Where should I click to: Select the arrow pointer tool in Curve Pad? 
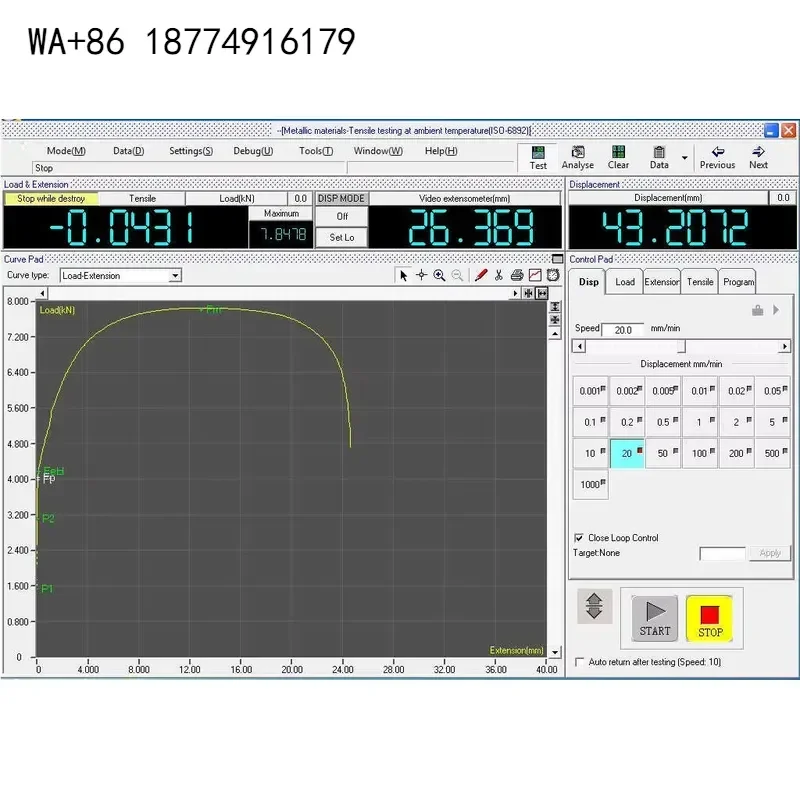click(403, 276)
